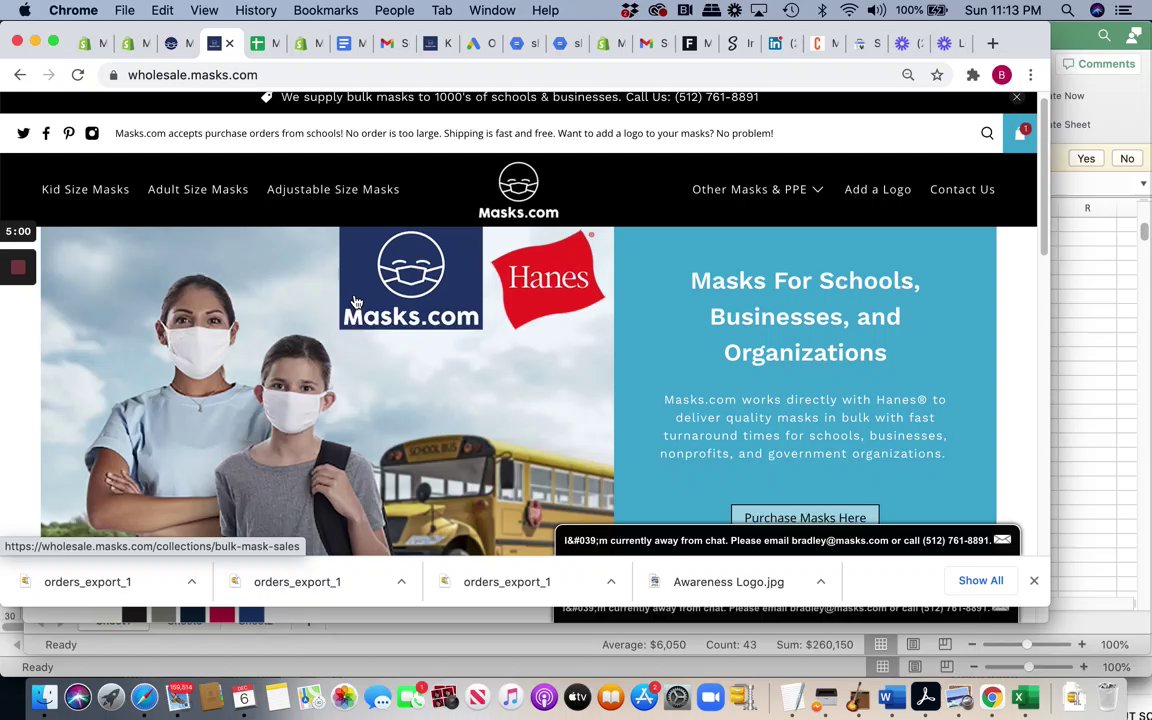Open System Preferences in the dock
The width and height of the screenshot is (1152, 720).
click(677, 696)
